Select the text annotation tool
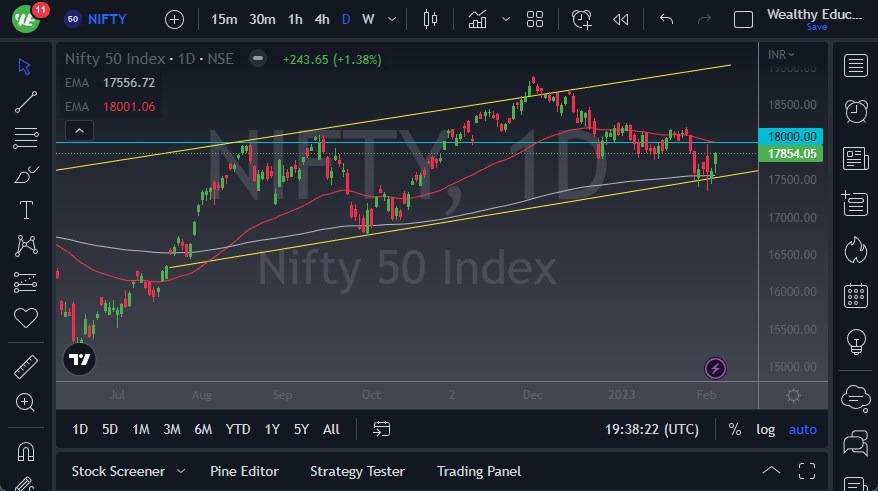The width and height of the screenshot is (878, 491). click(26, 209)
